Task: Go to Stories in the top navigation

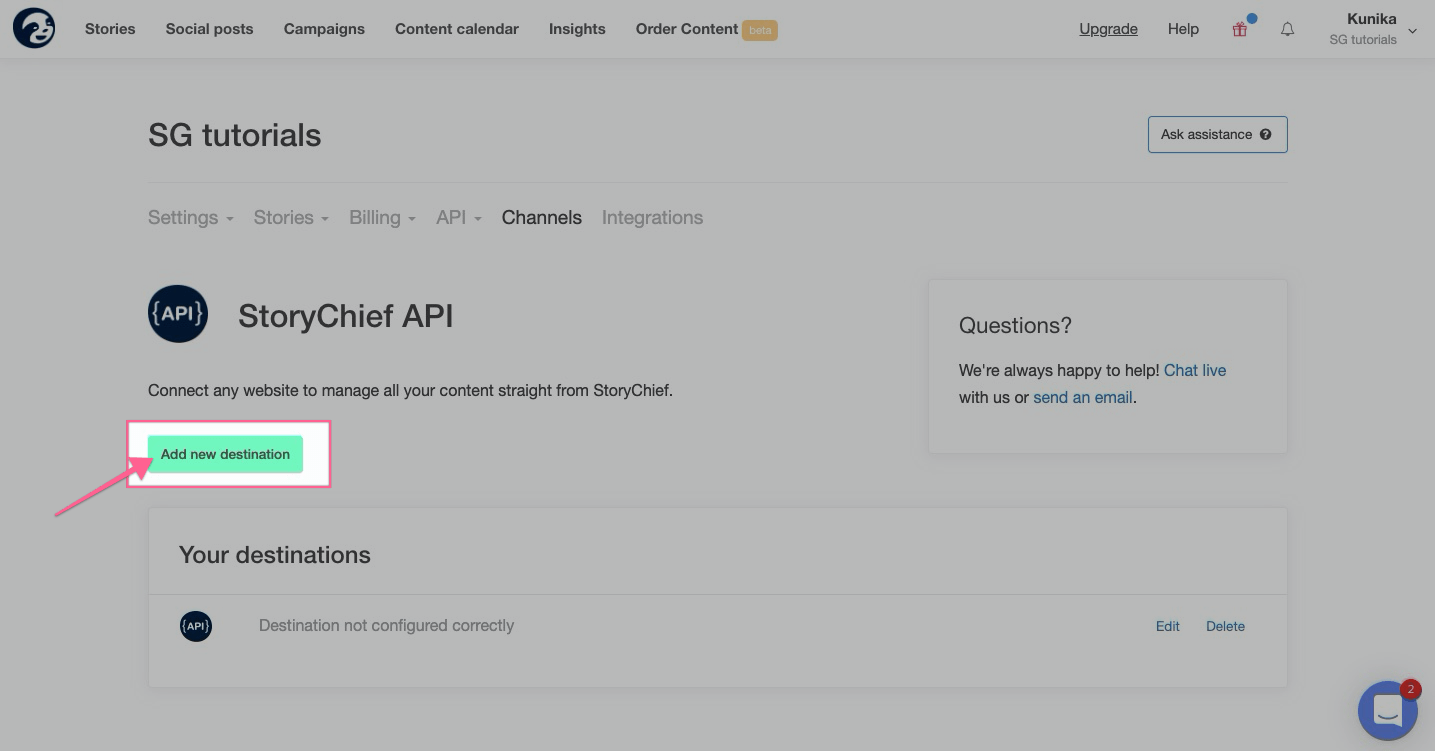Action: (x=110, y=29)
